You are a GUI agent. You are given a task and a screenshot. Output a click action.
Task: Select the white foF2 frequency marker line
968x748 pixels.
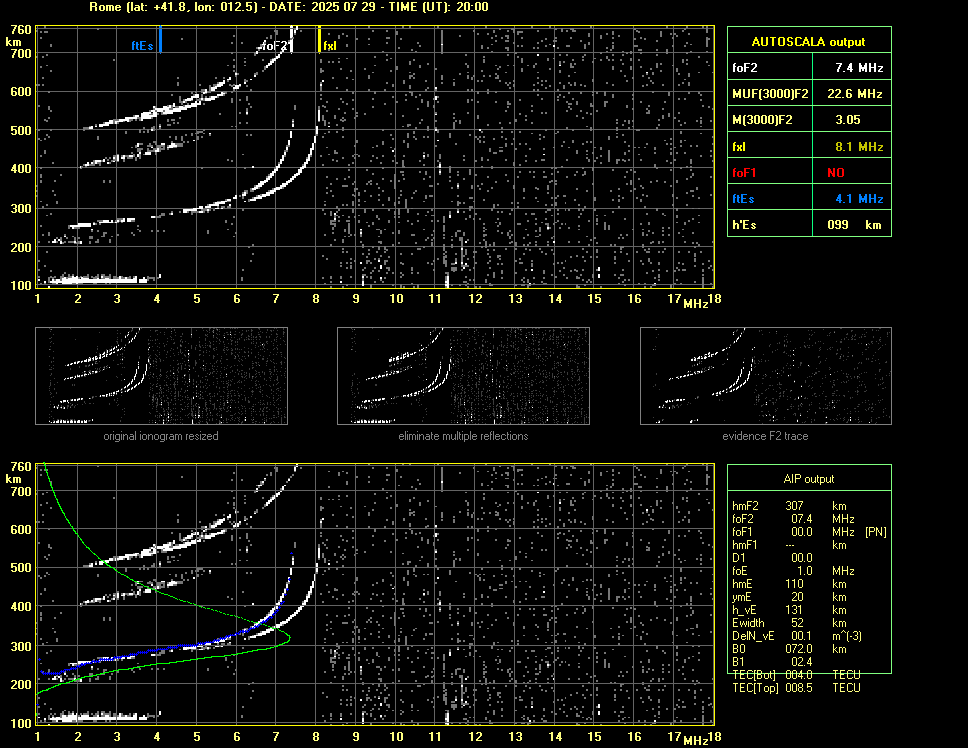(292, 39)
